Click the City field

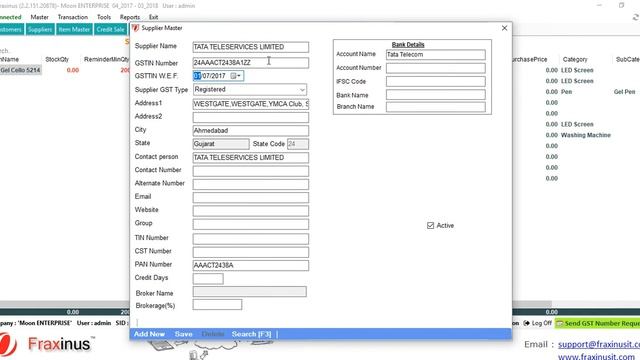(x=251, y=131)
